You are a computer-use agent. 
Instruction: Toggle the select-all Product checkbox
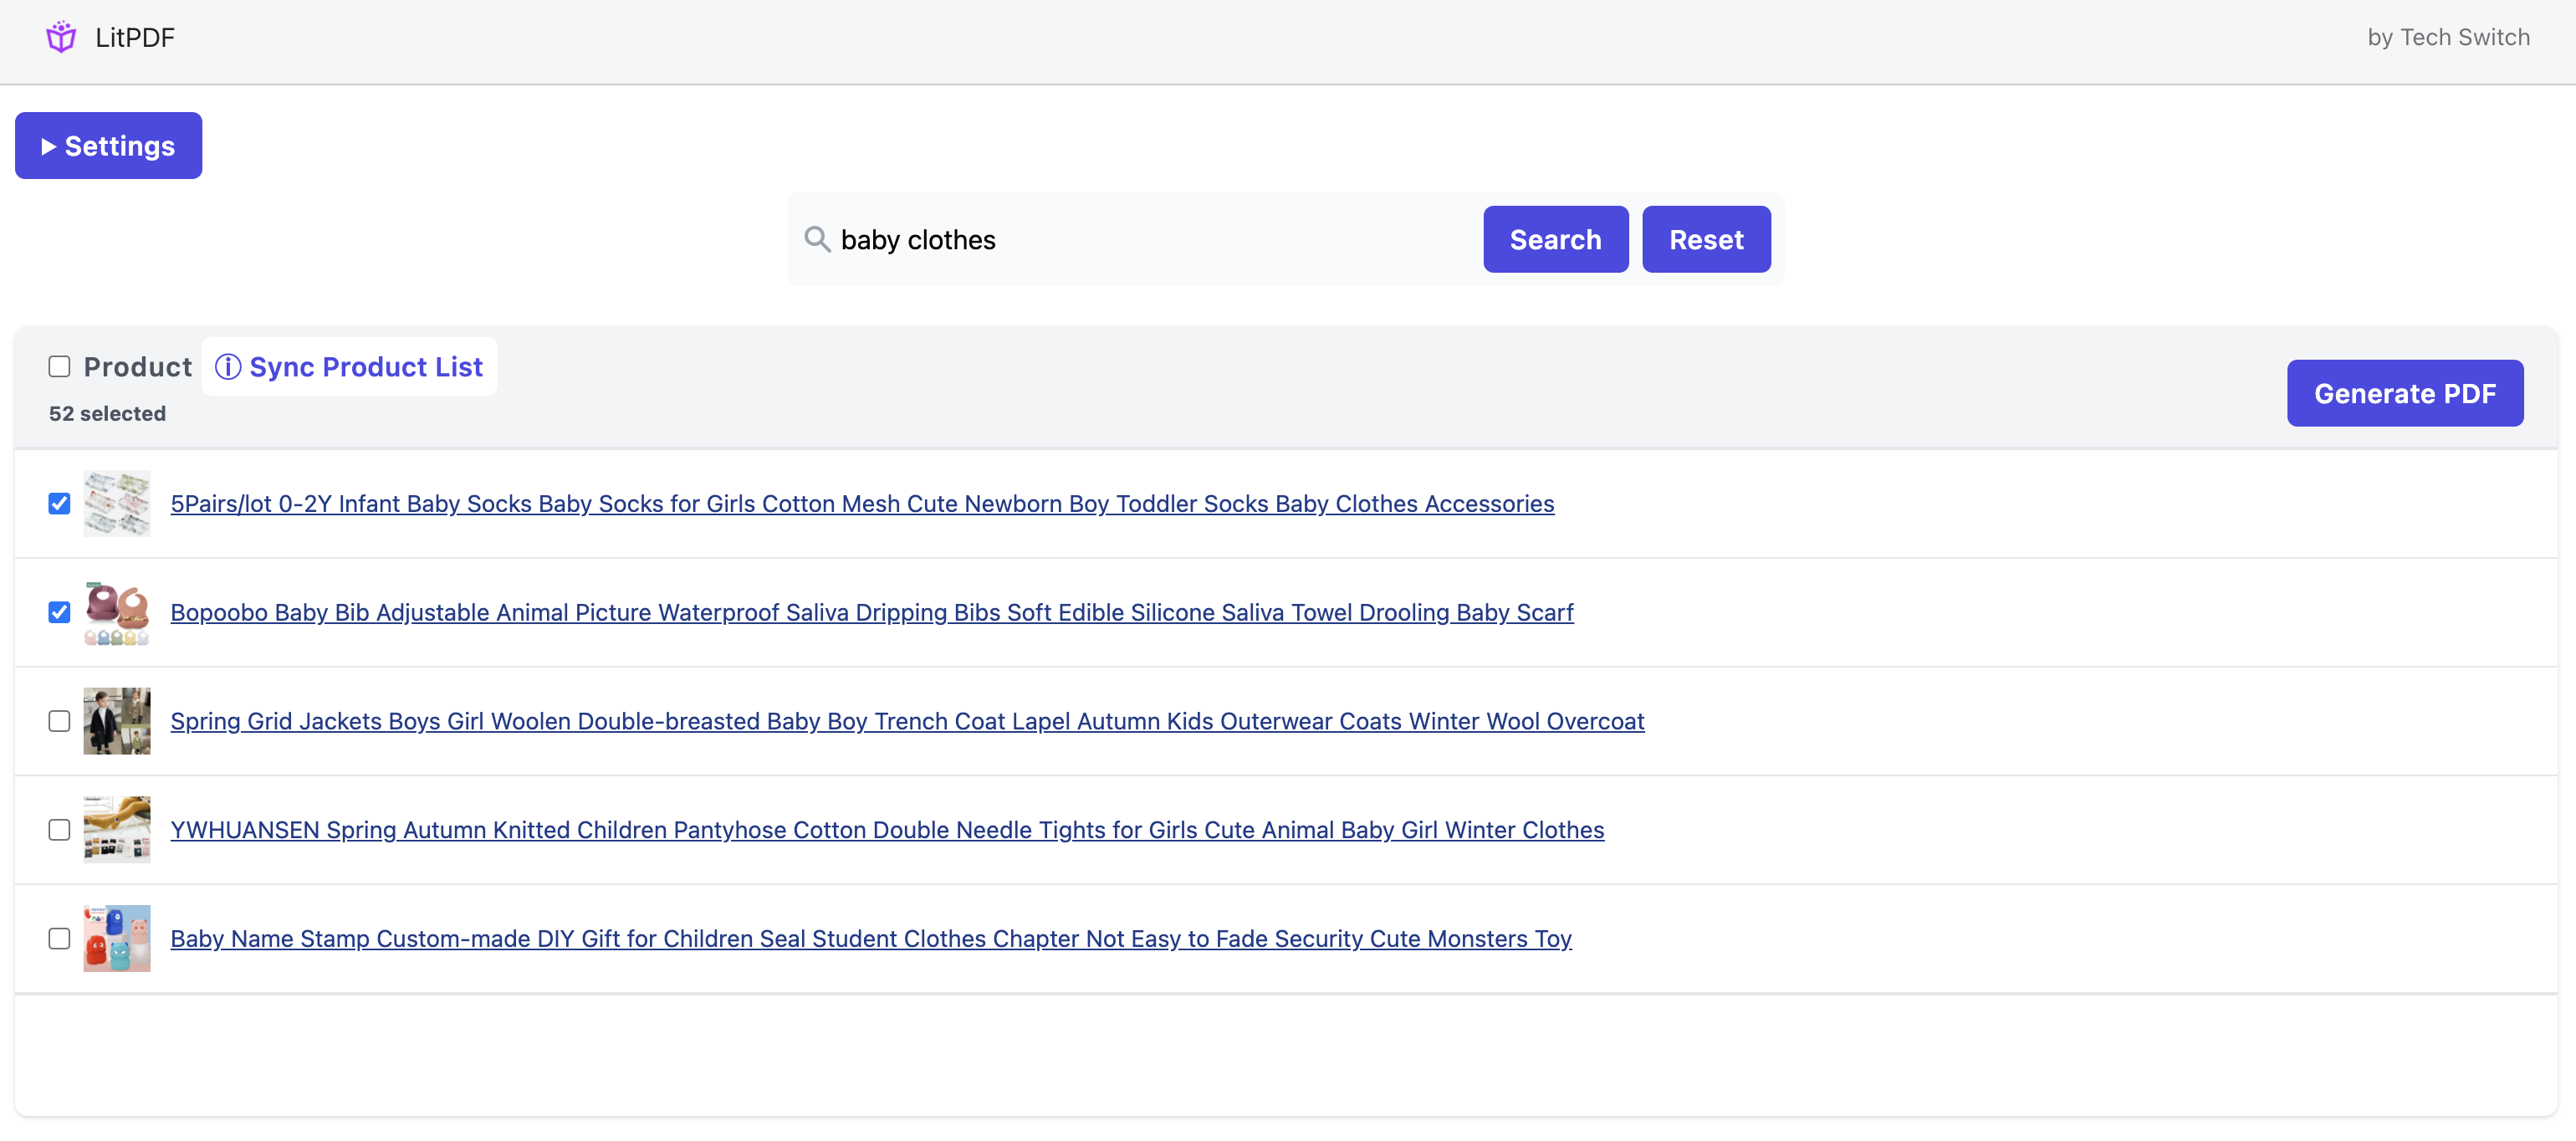60,367
